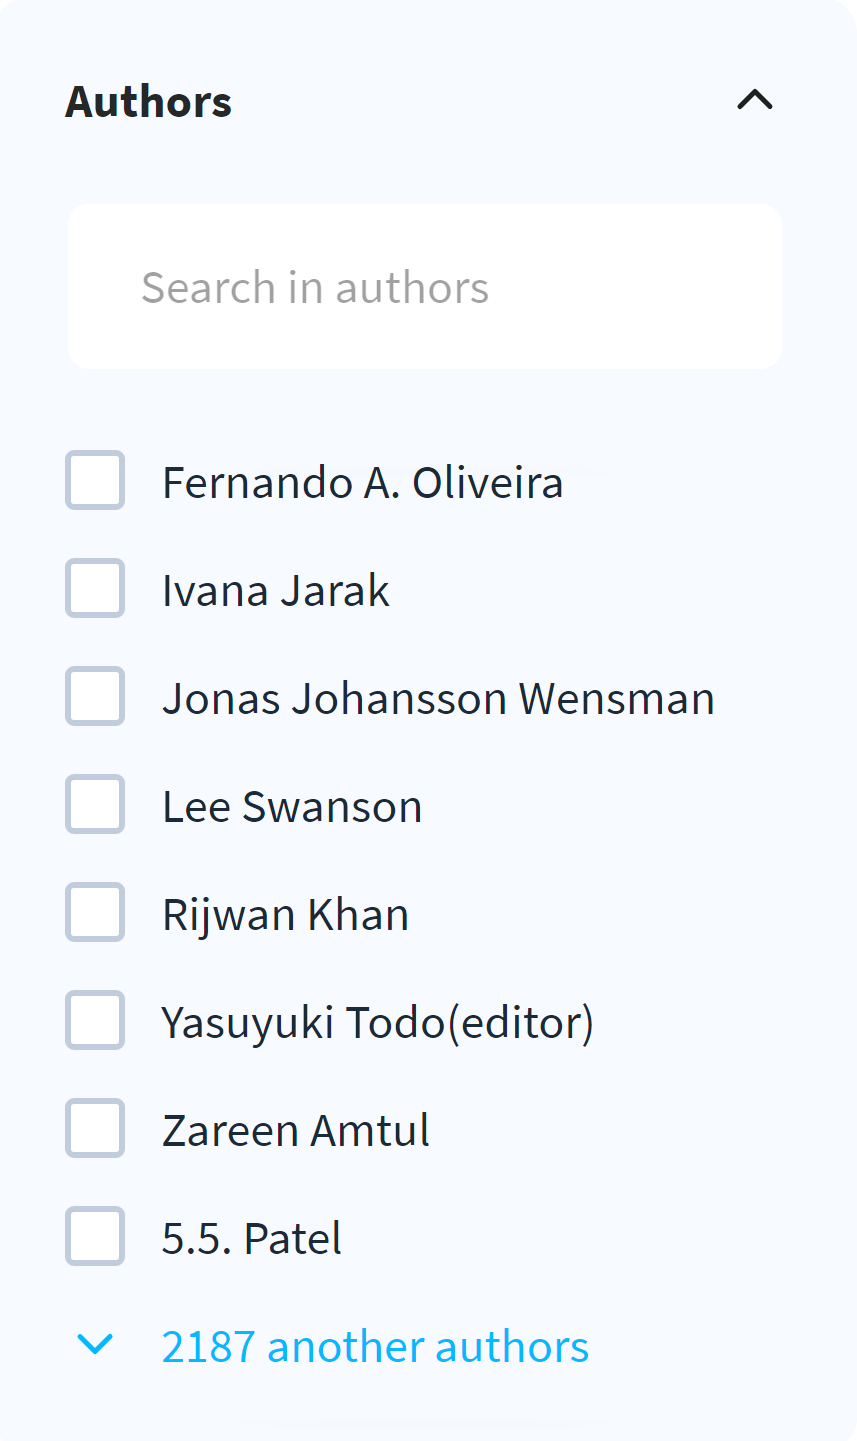Image resolution: width=857 pixels, height=1441 pixels.
Task: Check the box next to Ivana Jarak
Action: click(x=95, y=589)
